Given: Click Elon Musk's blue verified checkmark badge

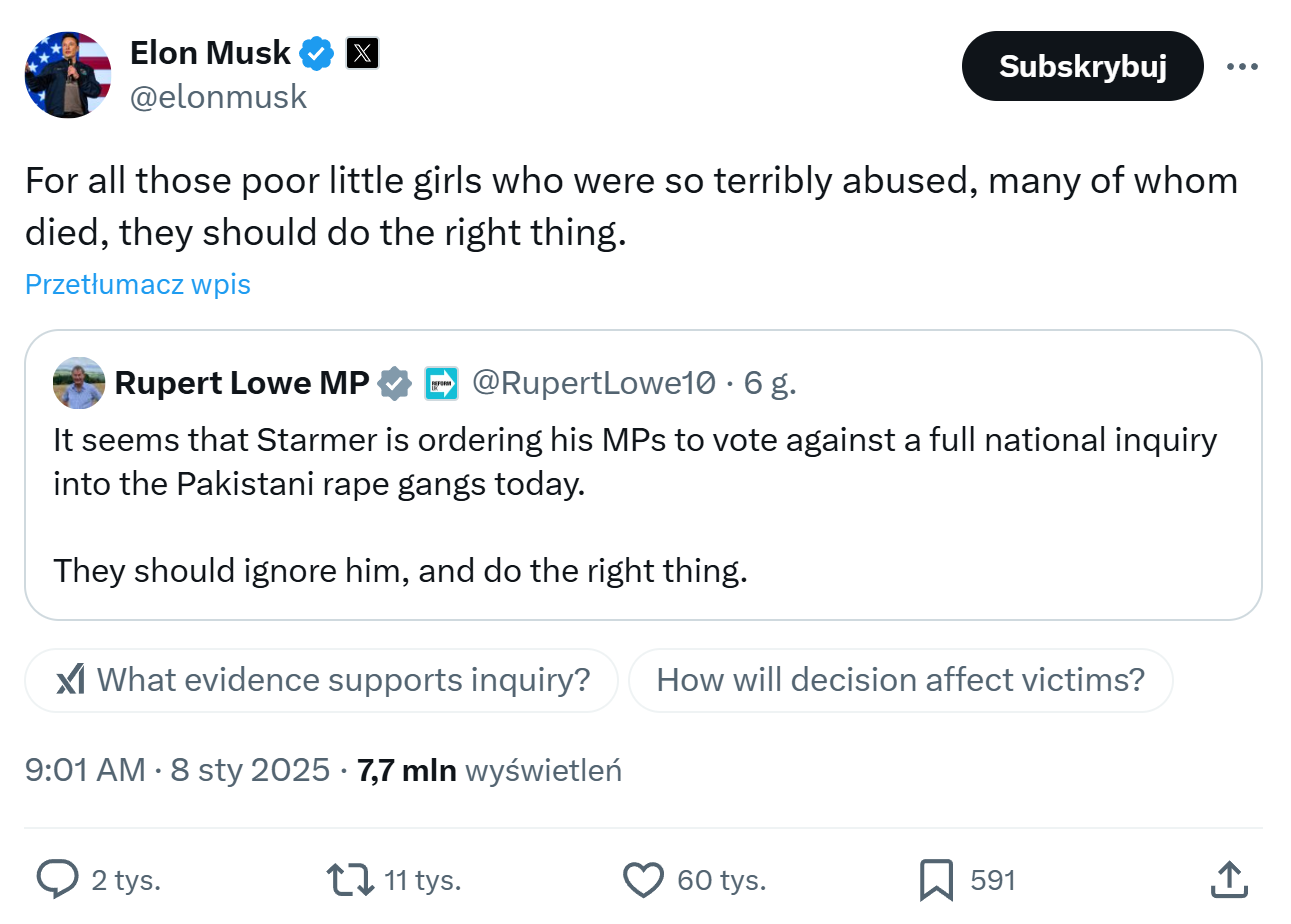Looking at the screenshot, I should point(318,53).
